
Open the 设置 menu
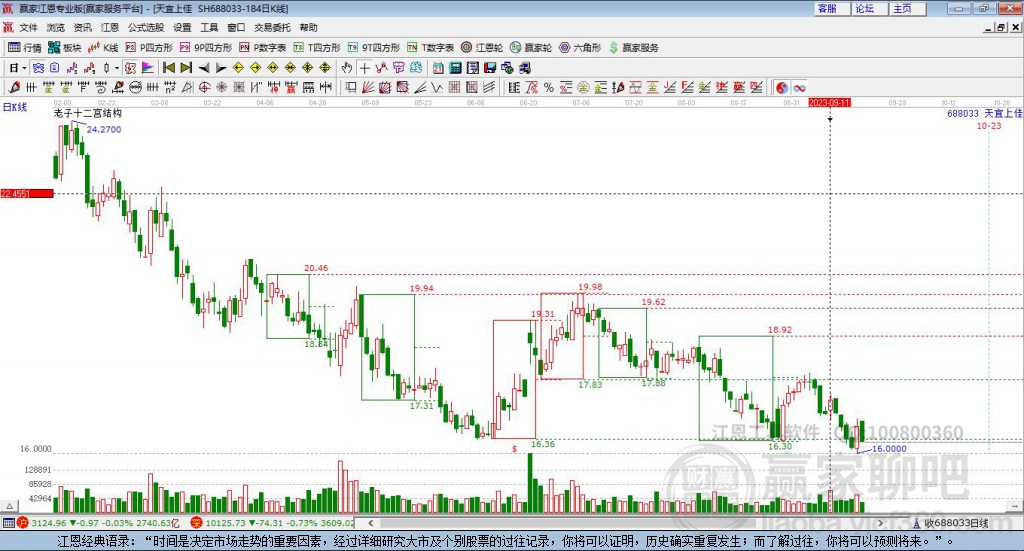182,27
